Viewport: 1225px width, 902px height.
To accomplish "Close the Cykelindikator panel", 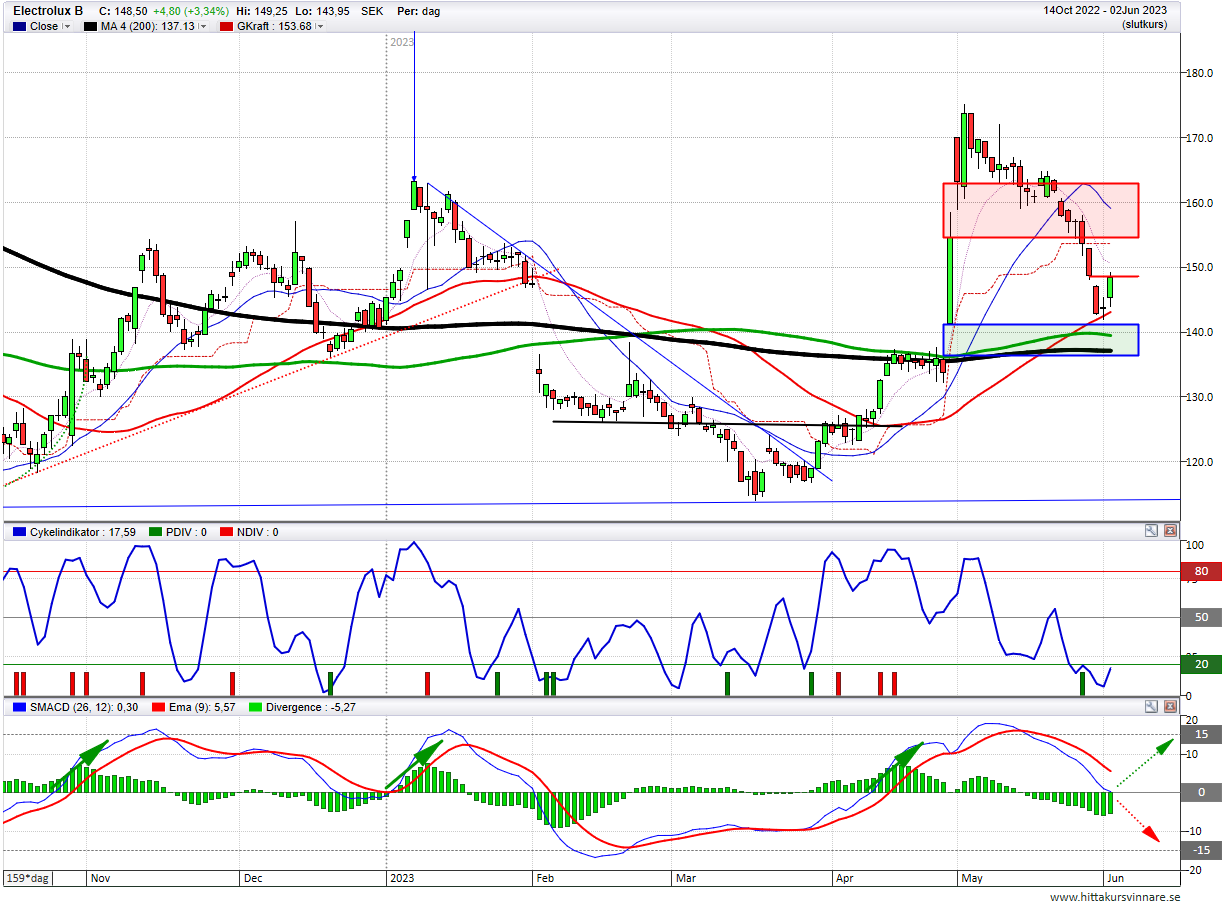I will (x=1170, y=532).
